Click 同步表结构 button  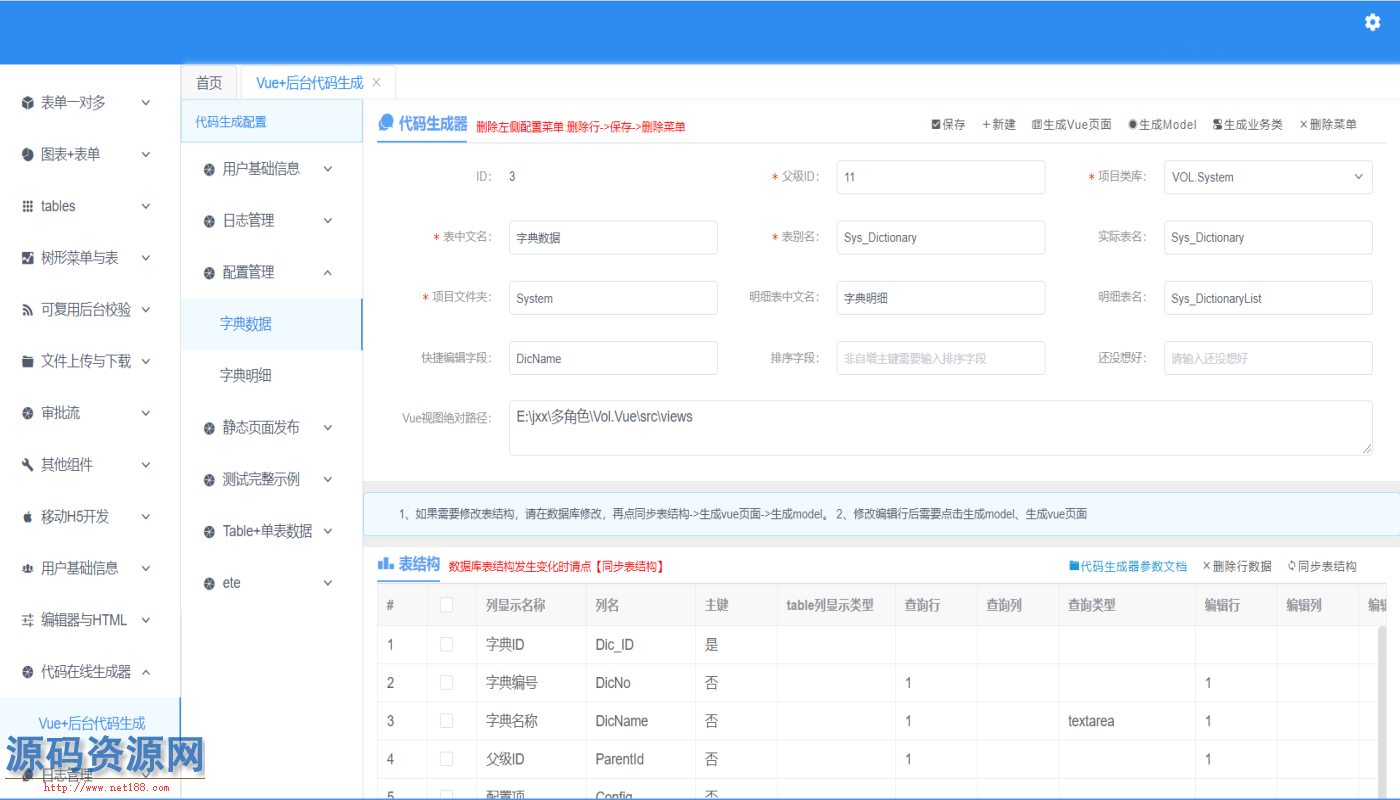click(1322, 566)
